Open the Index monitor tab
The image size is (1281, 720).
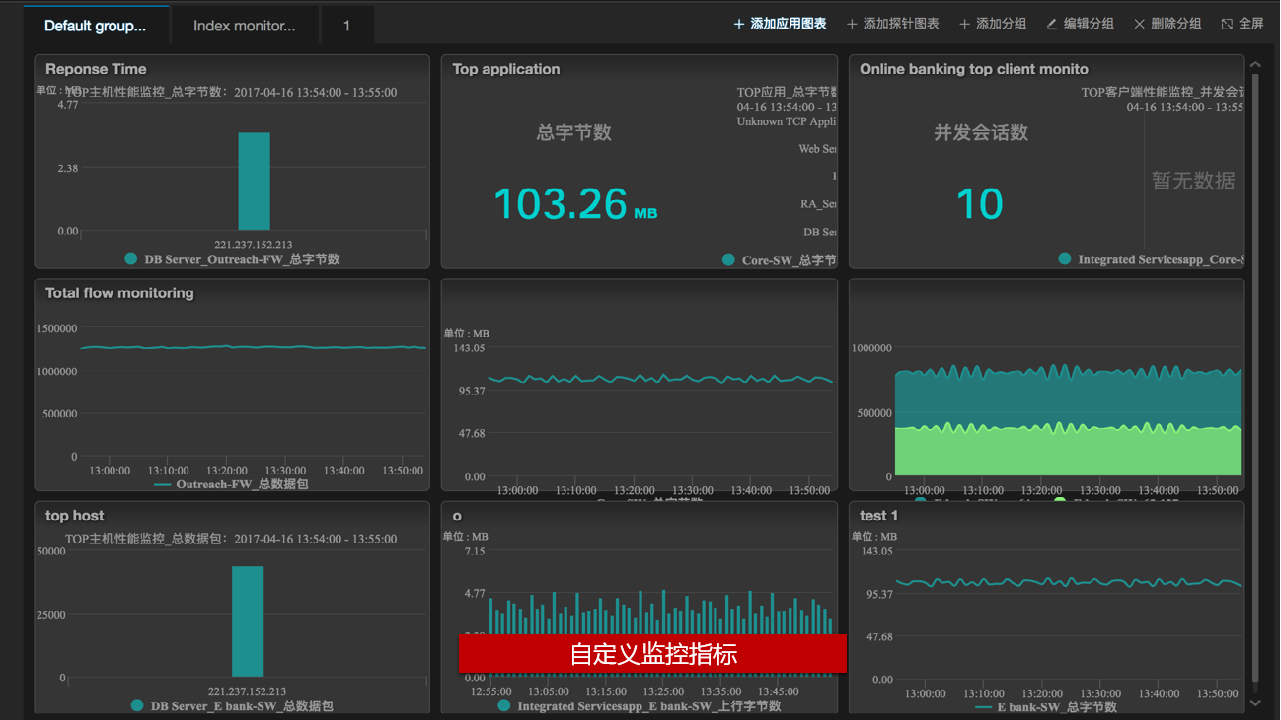pyautogui.click(x=244, y=25)
